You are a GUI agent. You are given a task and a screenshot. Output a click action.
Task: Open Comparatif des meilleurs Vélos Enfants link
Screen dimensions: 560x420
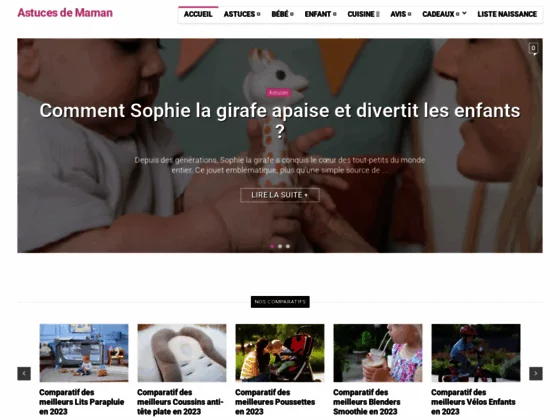pyautogui.click(x=473, y=402)
